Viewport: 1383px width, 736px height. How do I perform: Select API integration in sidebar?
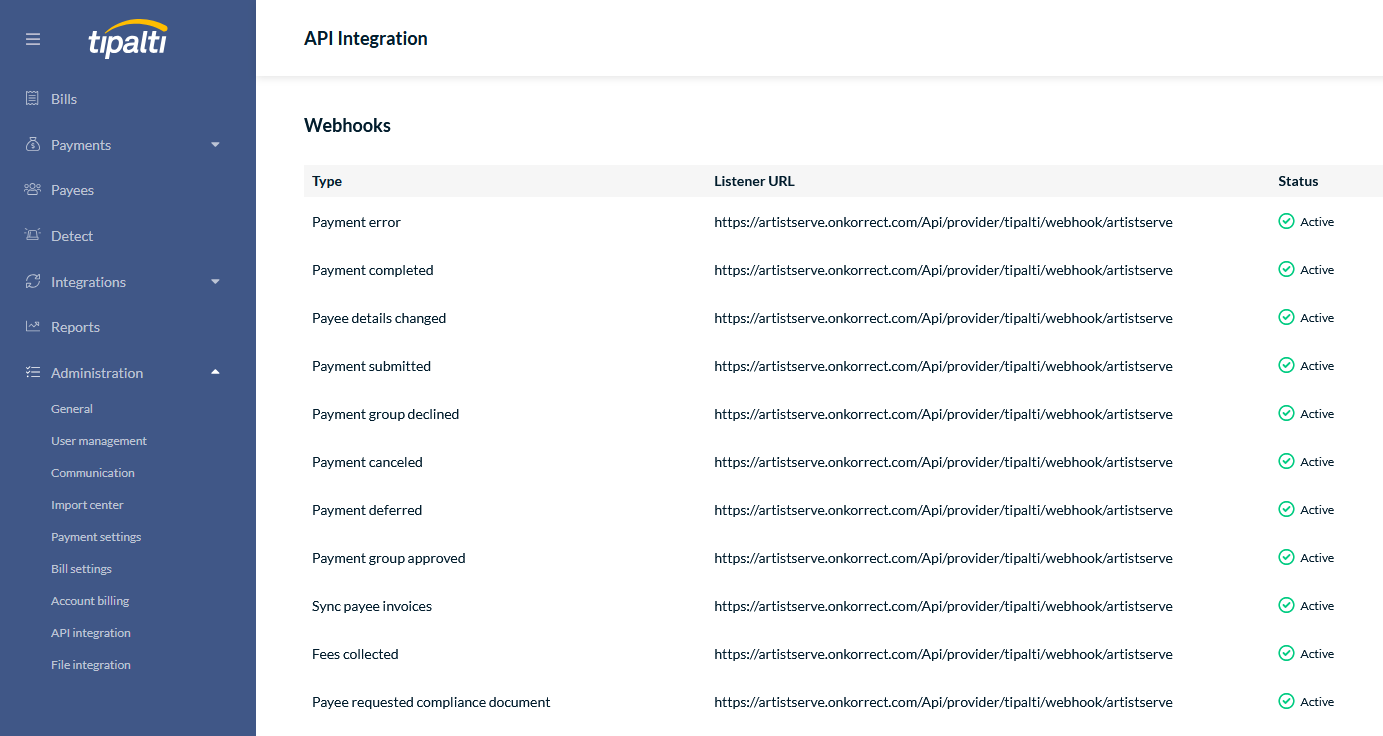tap(91, 633)
